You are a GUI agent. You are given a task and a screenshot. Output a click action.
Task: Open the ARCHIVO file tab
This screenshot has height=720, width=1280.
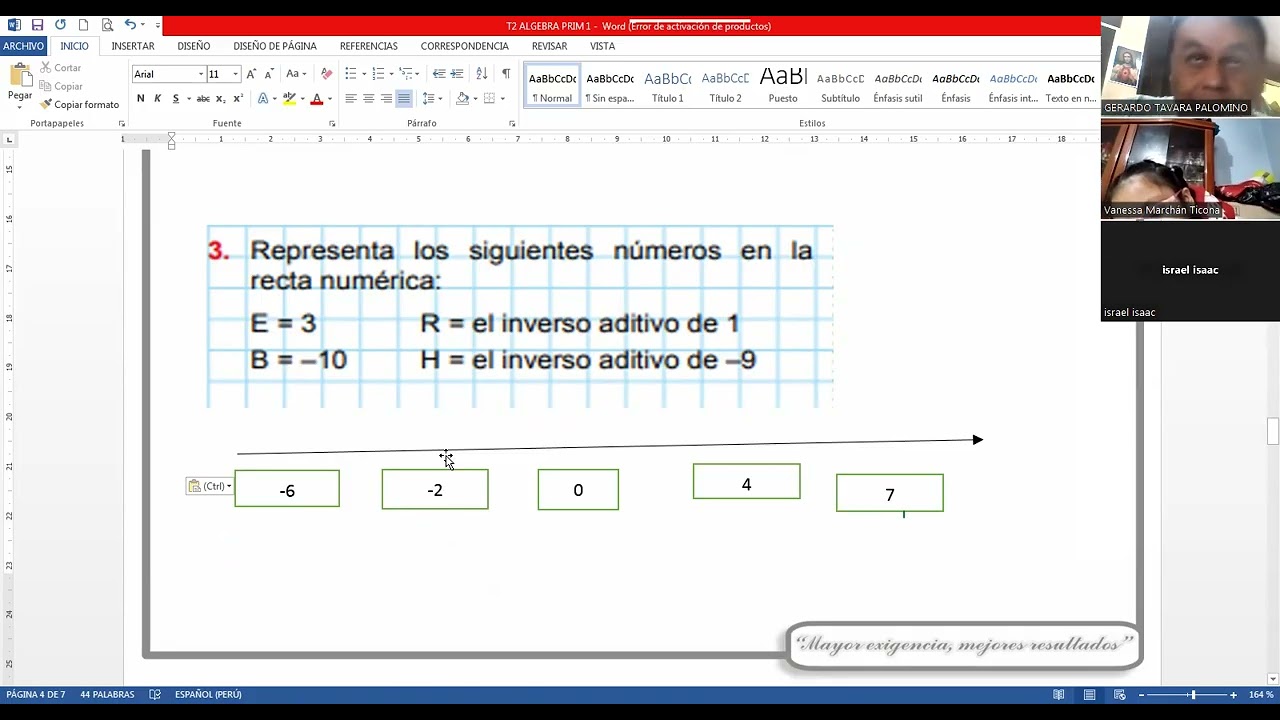pyautogui.click(x=23, y=46)
